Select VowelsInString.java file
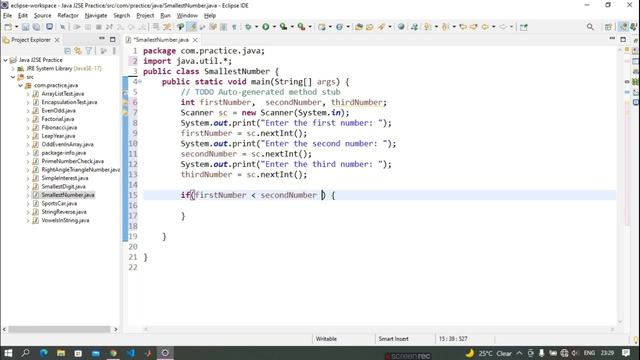Image resolution: width=640 pixels, height=360 pixels. pos(65,220)
